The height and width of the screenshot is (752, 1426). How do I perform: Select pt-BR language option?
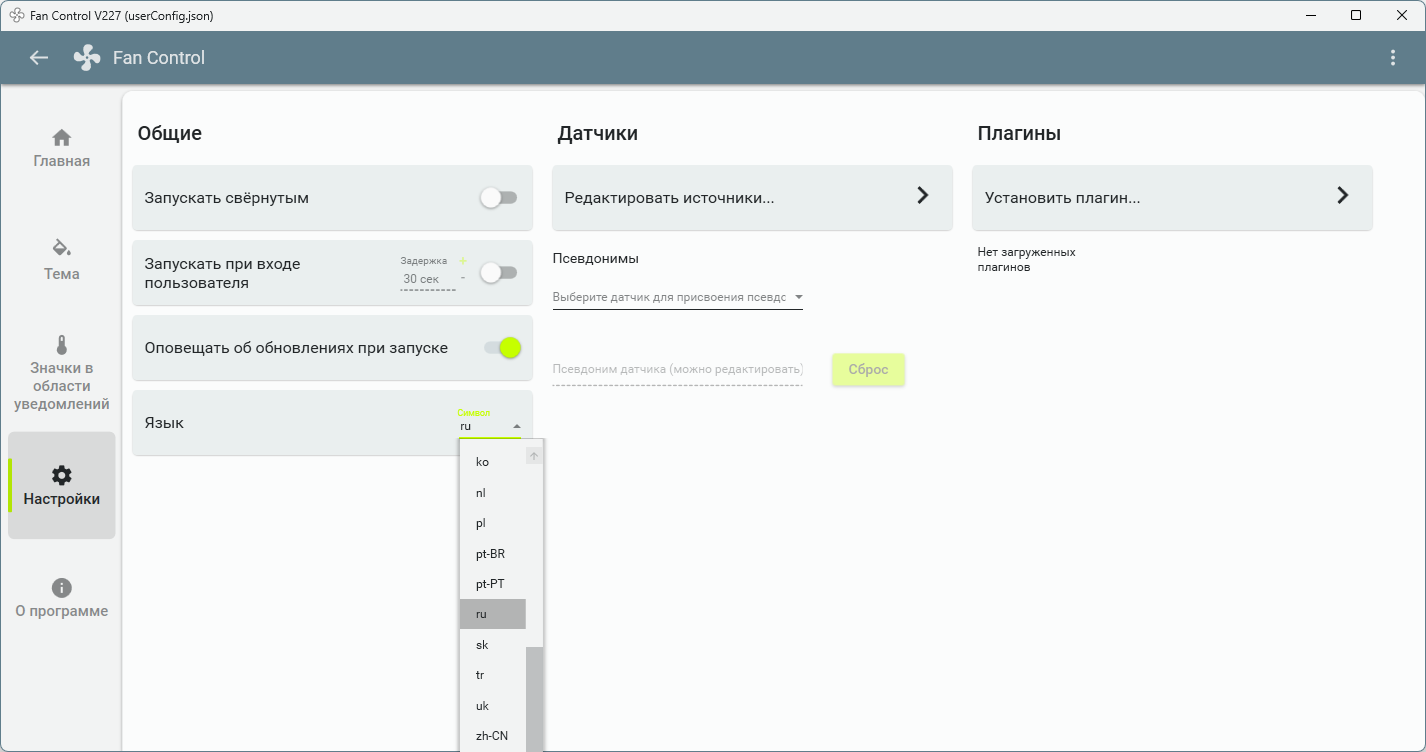tap(493, 554)
